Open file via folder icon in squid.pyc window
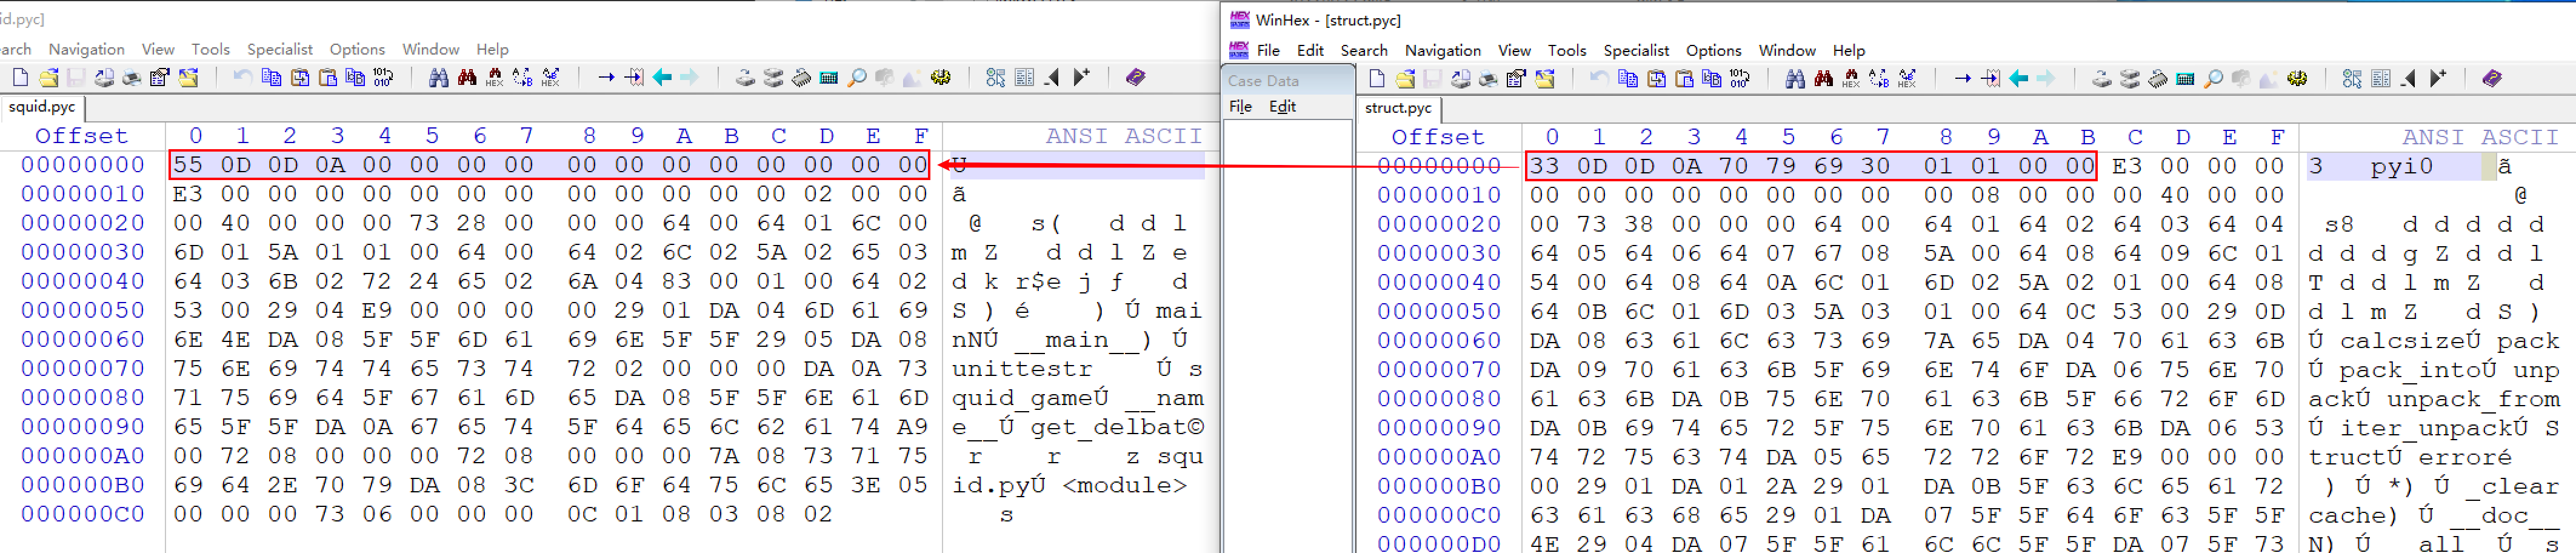The width and height of the screenshot is (2576, 553). coord(48,77)
